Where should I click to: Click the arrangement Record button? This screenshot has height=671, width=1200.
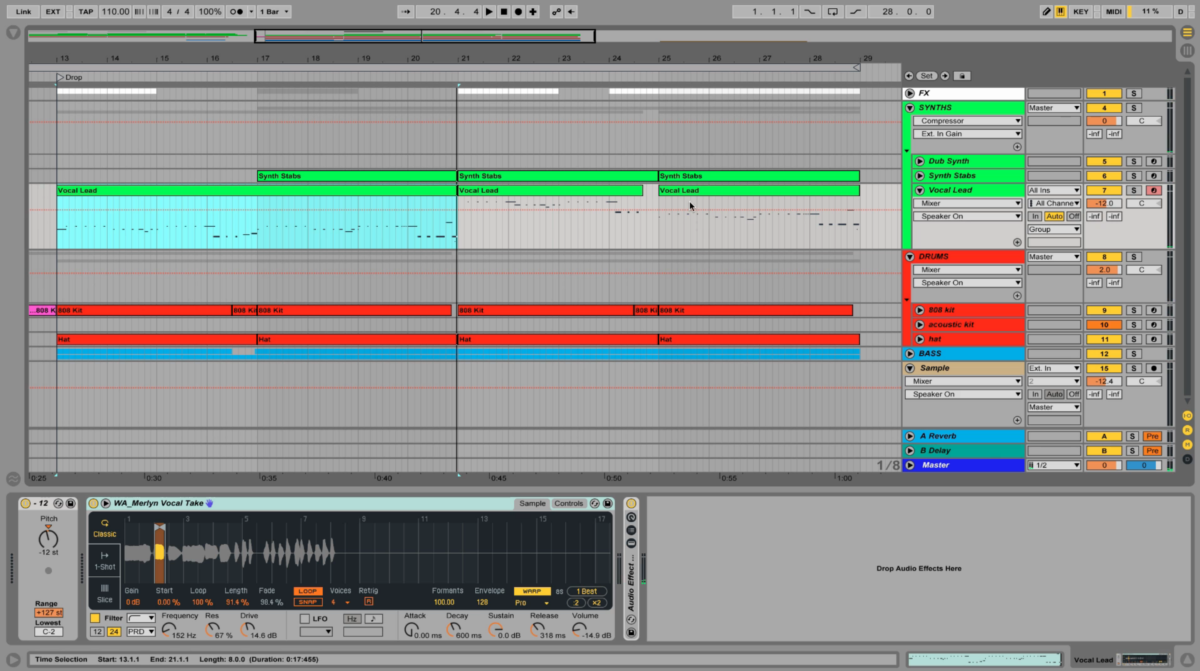click(518, 11)
